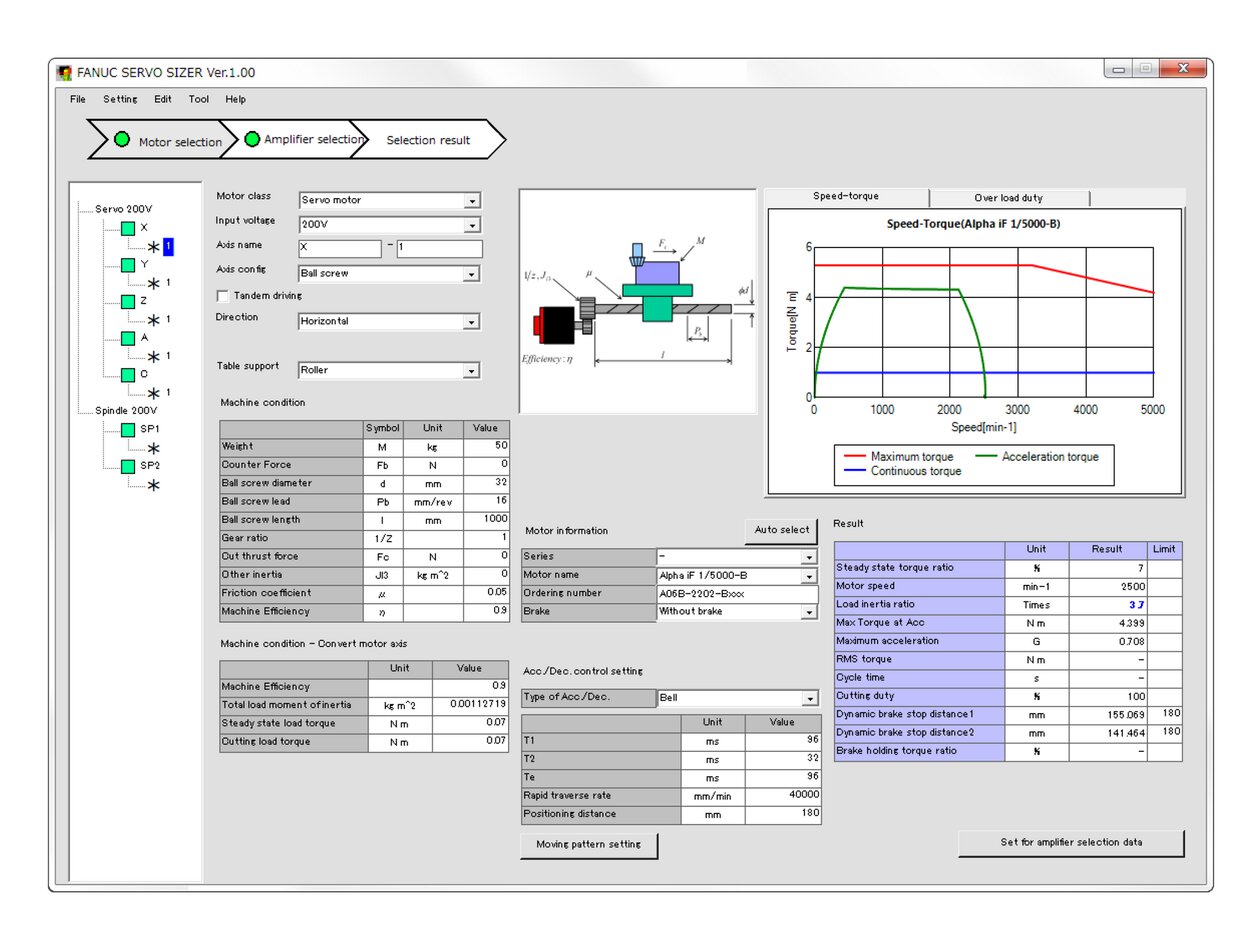Select the A axis icon
Image resolution: width=1260 pixels, height=950 pixels.
click(127, 339)
